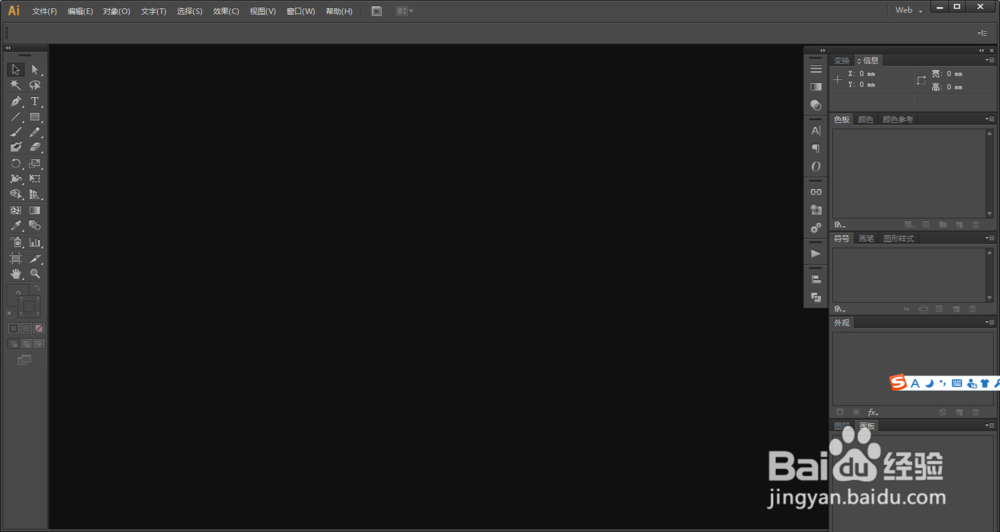Select the Pencil tool
This screenshot has height=532, width=1000.
pyautogui.click(x=35, y=132)
